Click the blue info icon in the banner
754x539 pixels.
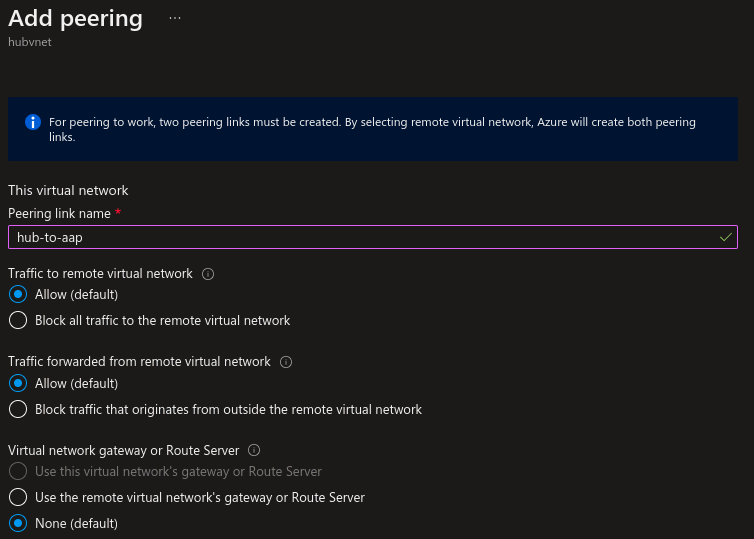32,123
